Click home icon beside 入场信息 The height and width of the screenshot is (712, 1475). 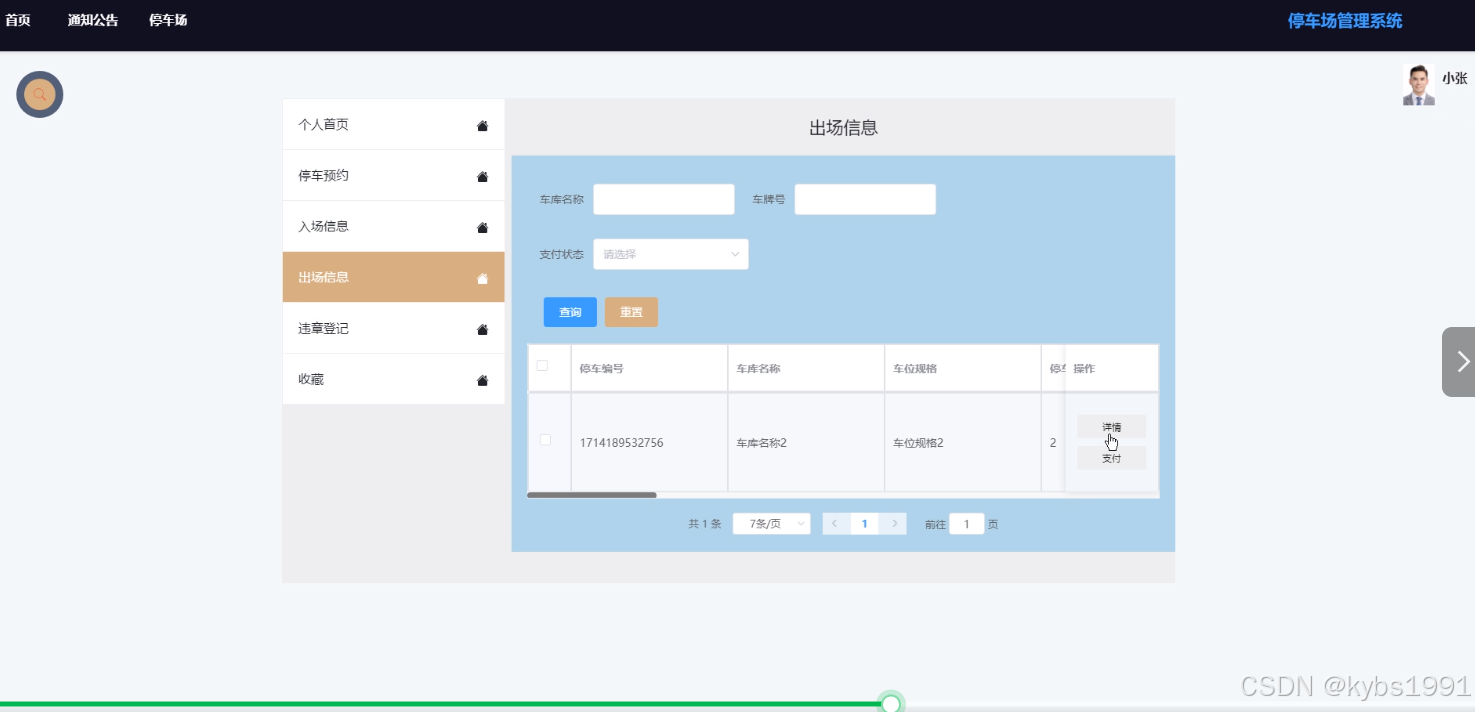click(482, 227)
